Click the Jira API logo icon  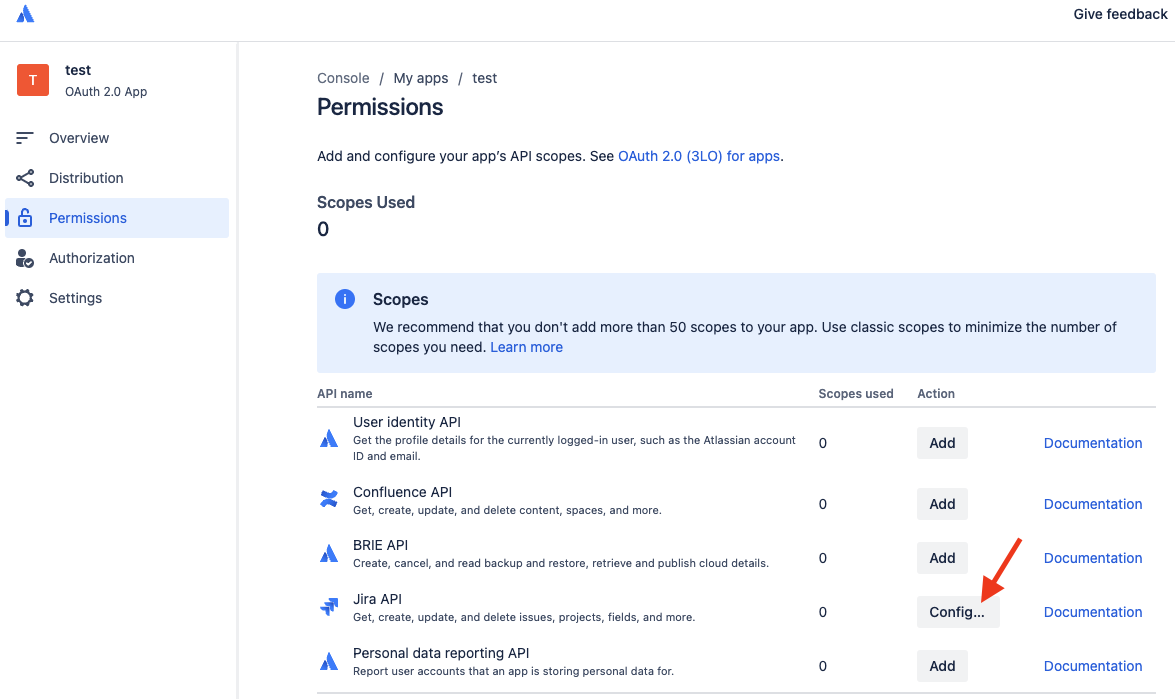[x=329, y=607]
